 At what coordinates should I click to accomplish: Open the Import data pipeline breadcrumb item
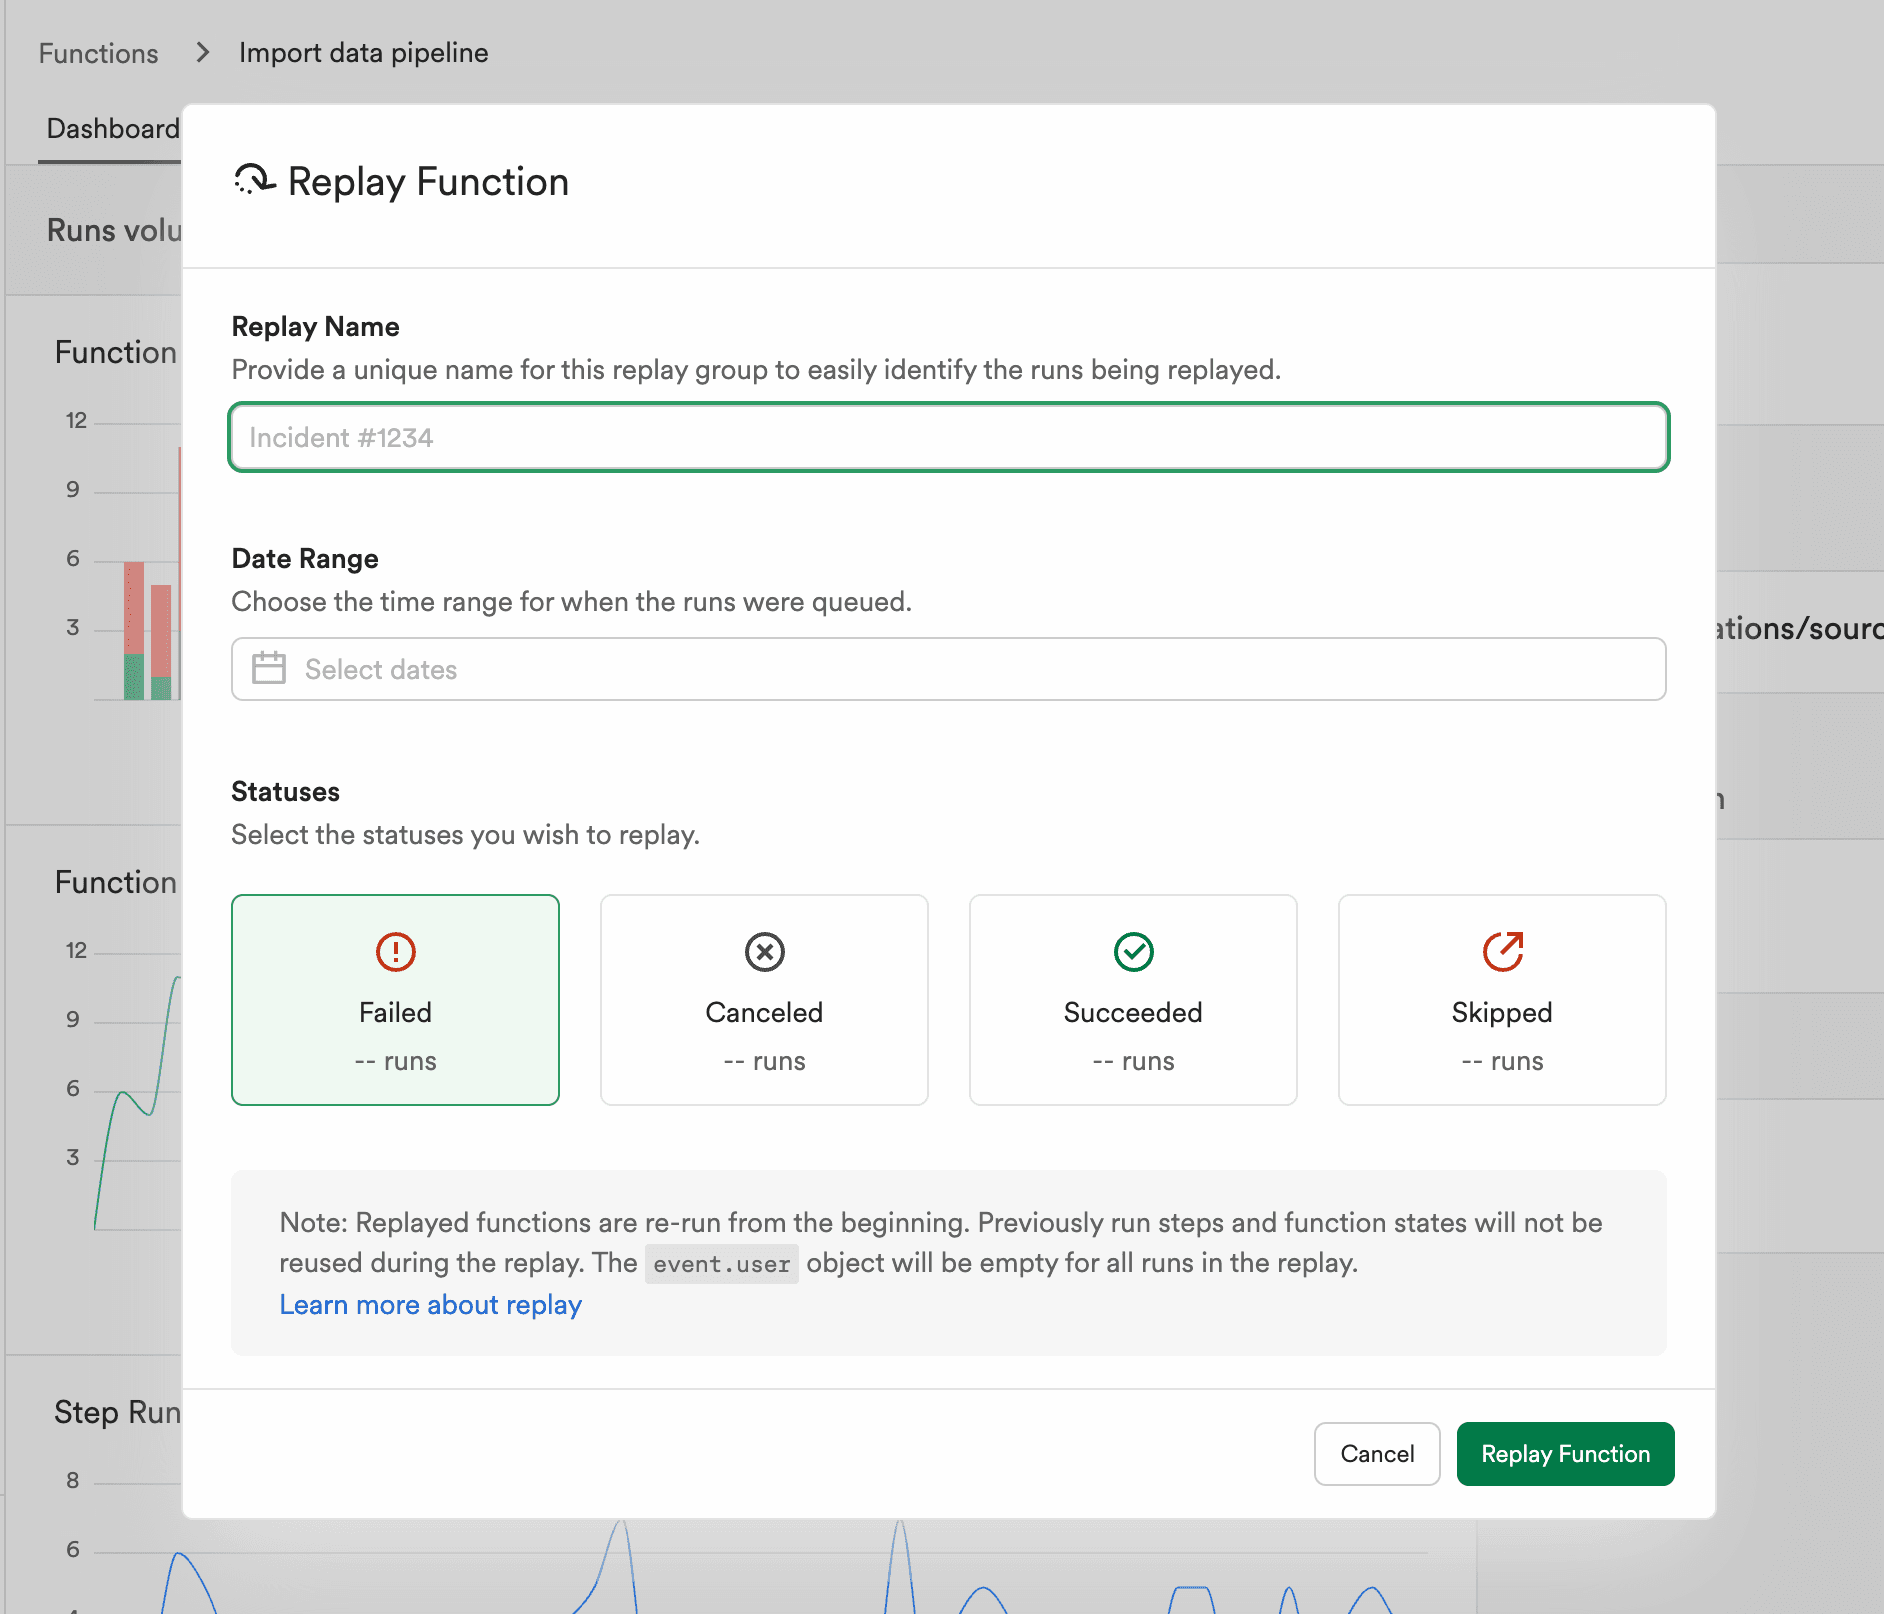pyautogui.click(x=362, y=51)
